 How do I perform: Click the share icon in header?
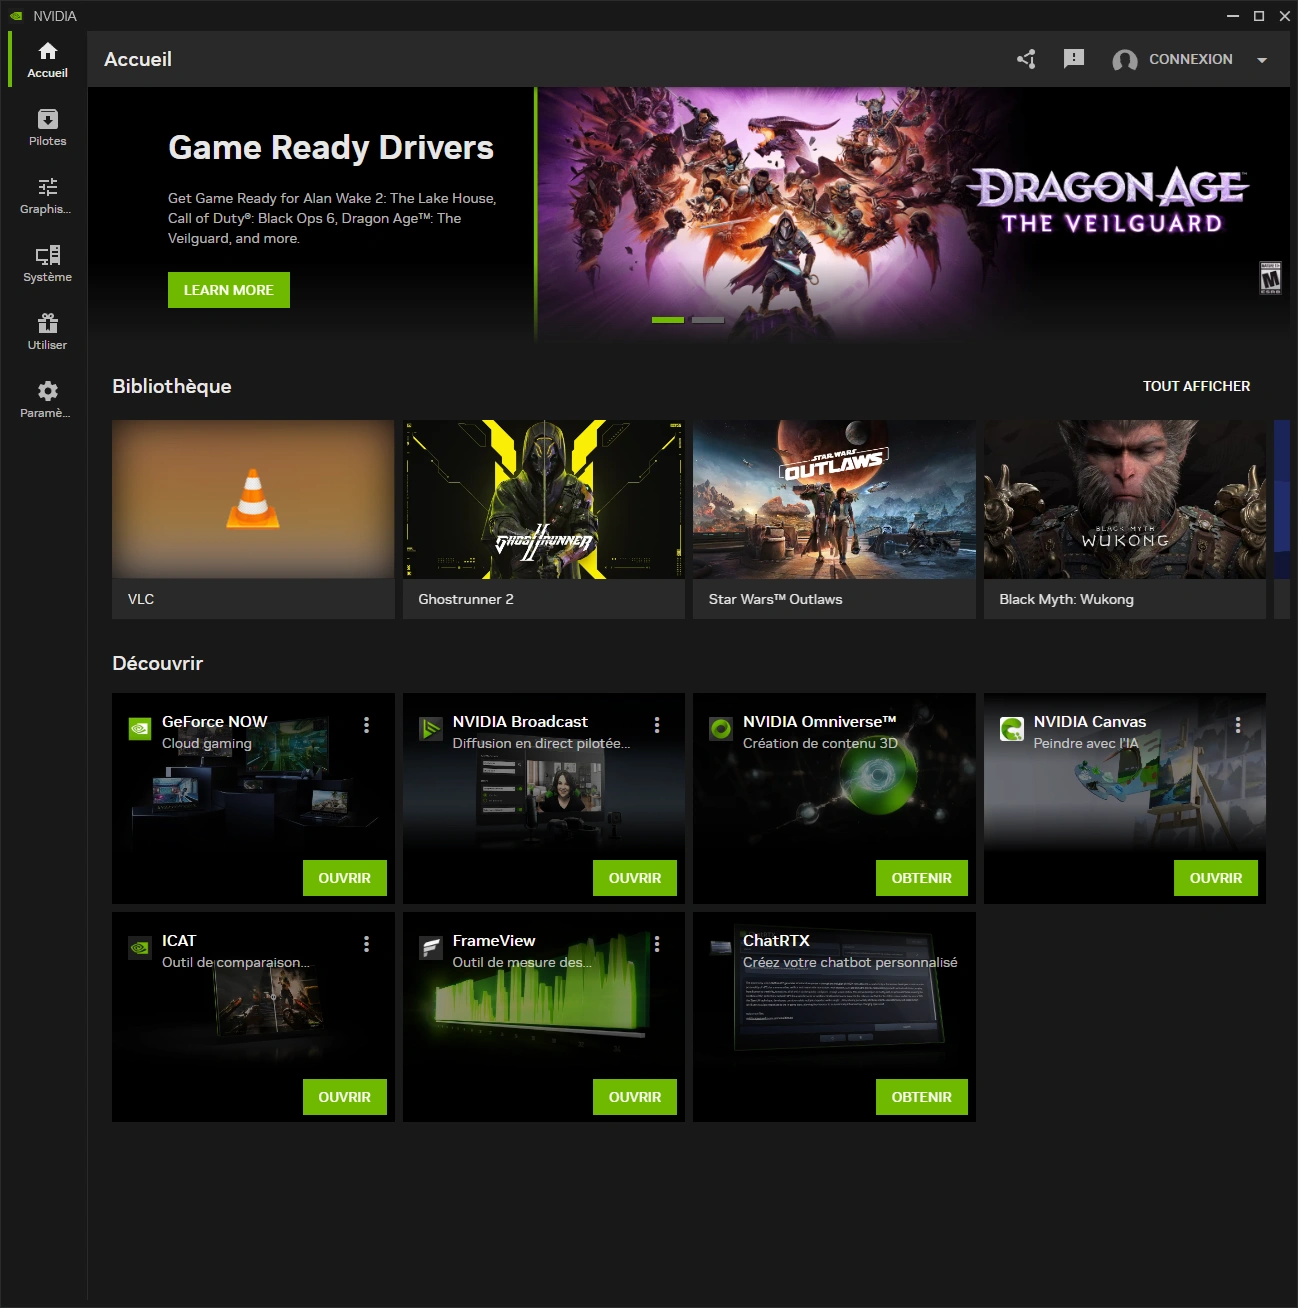click(1026, 59)
